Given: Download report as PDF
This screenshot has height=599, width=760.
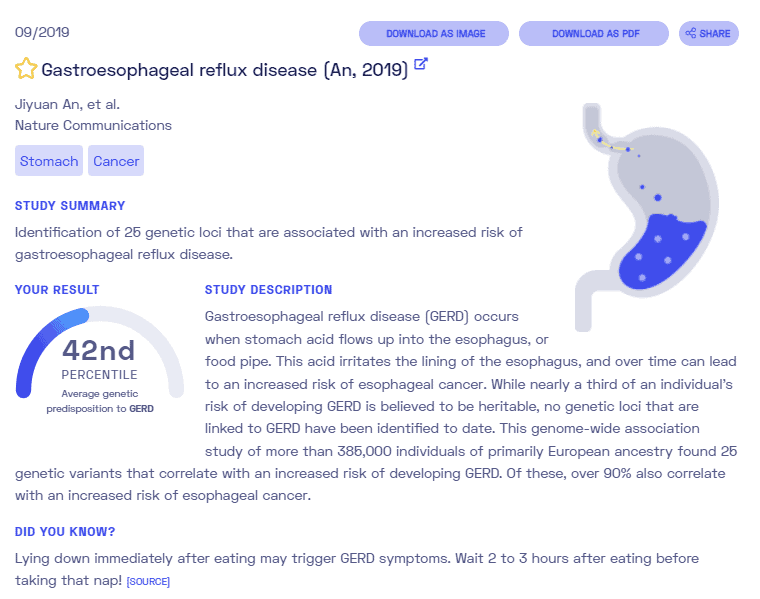Looking at the screenshot, I should pos(594,33).
